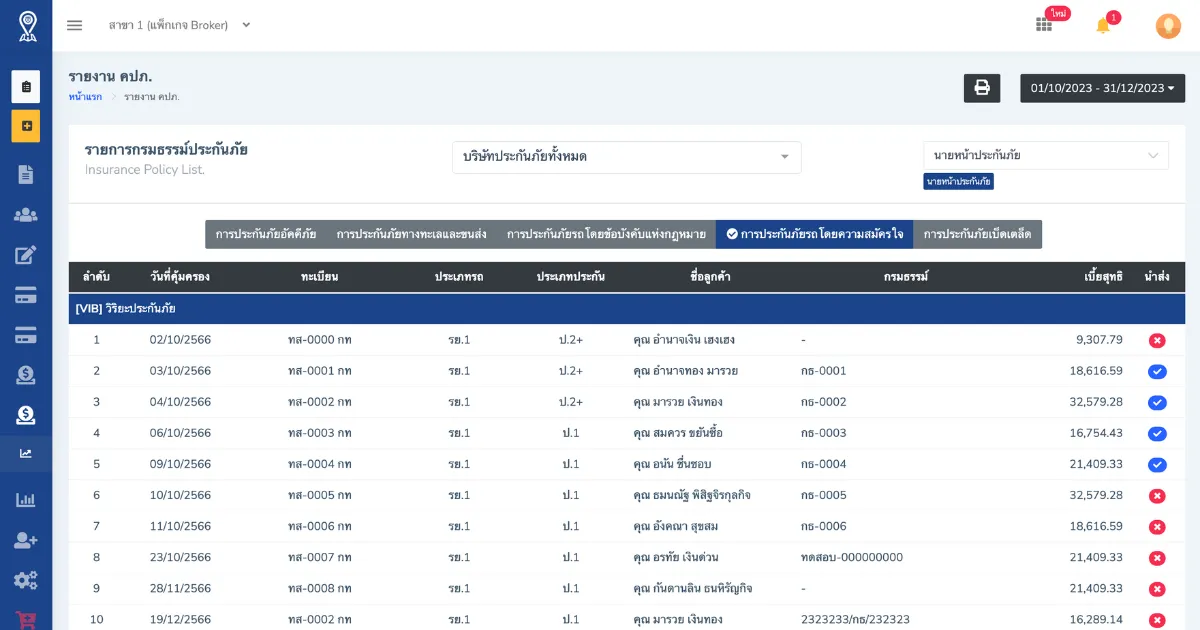Open the customers group icon in sidebar
1200x630 pixels.
point(26,215)
